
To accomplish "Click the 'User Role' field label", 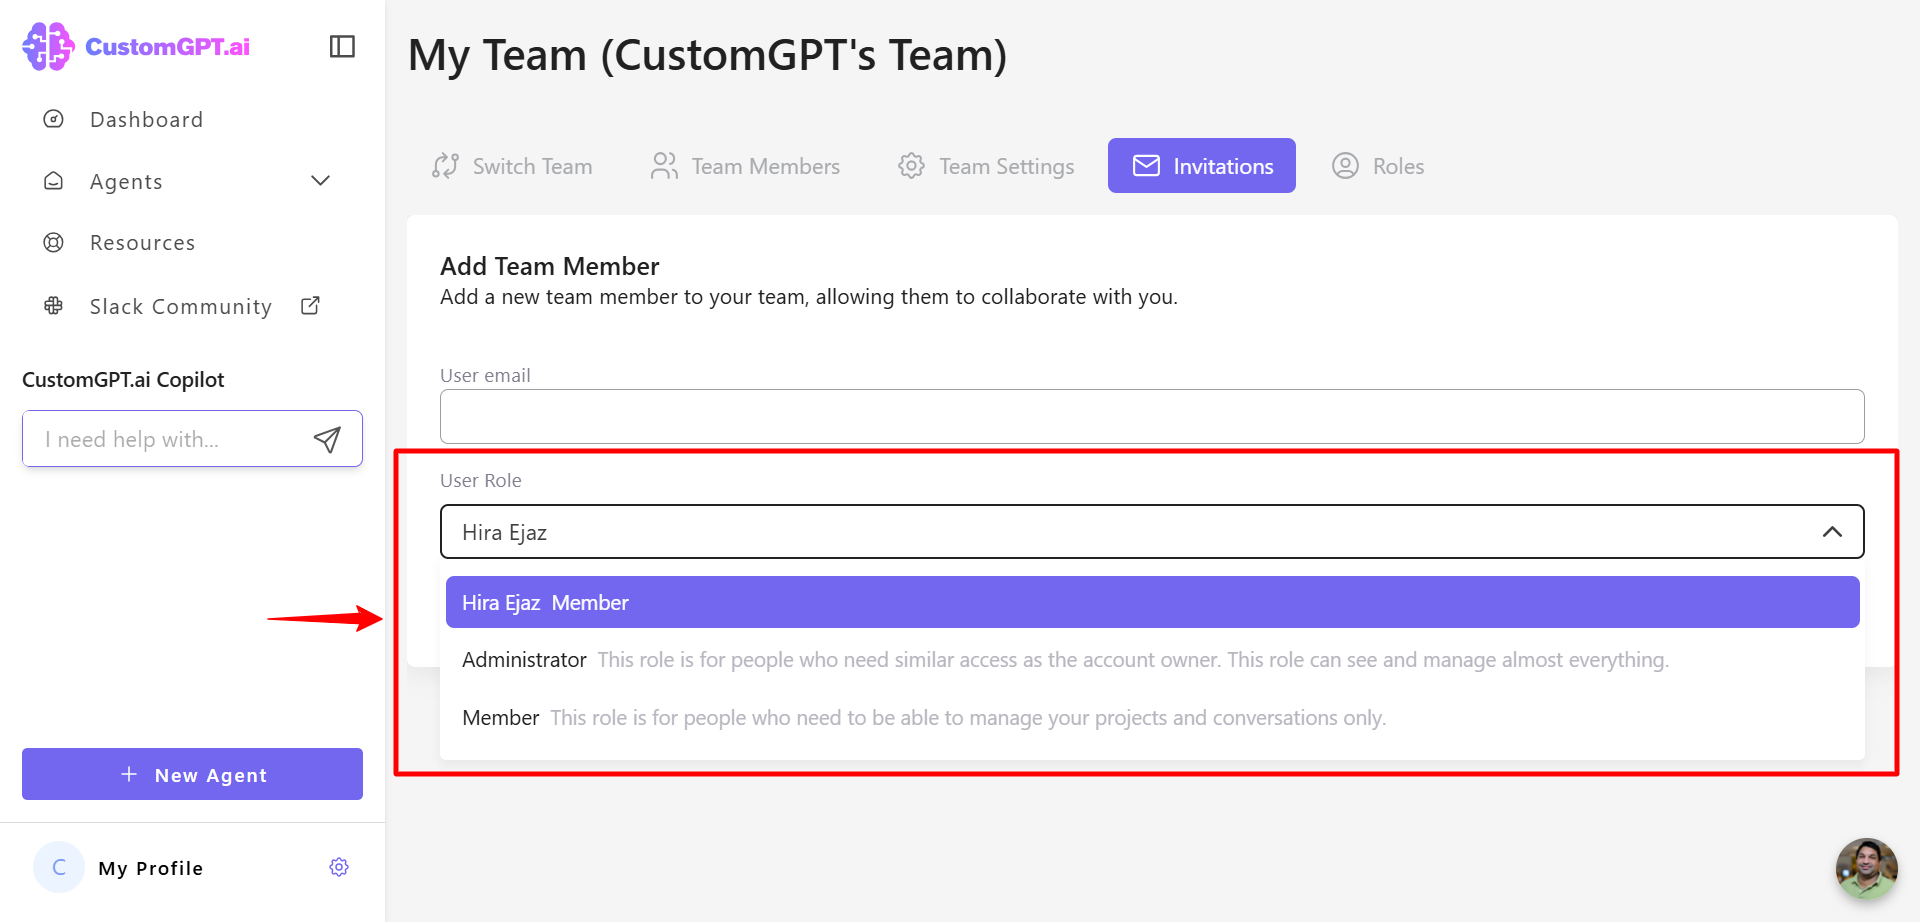I will [481, 480].
